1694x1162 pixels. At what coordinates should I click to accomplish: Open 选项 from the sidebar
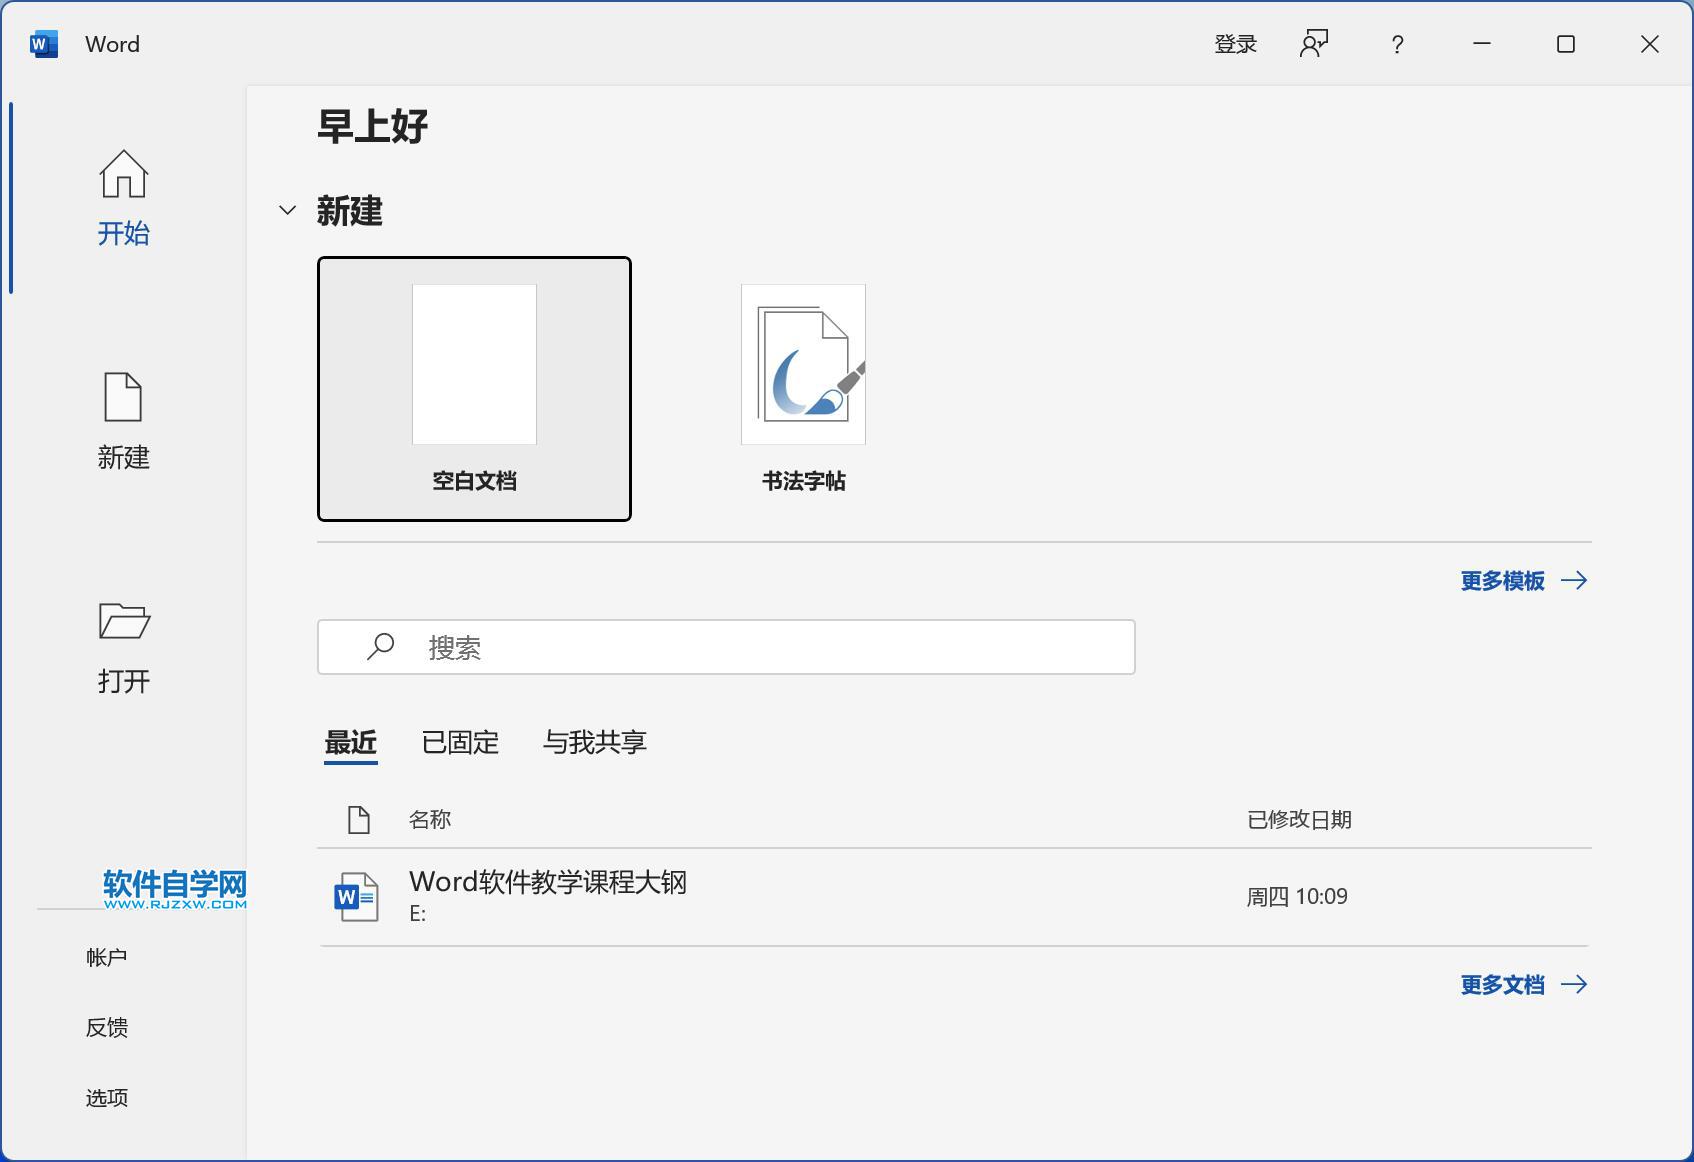(107, 1097)
